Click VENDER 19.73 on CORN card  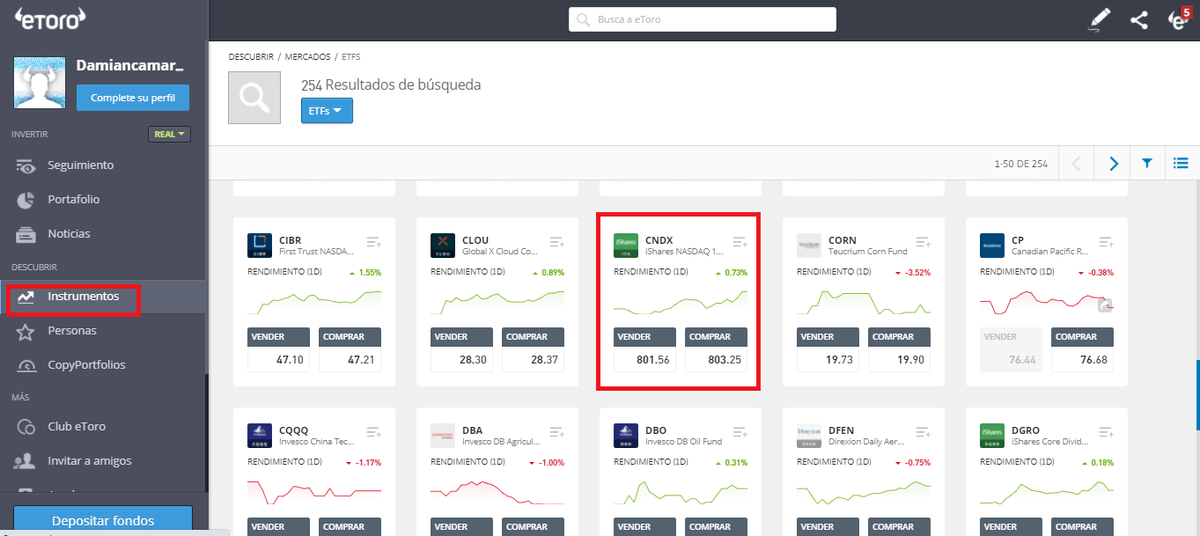[x=828, y=350]
